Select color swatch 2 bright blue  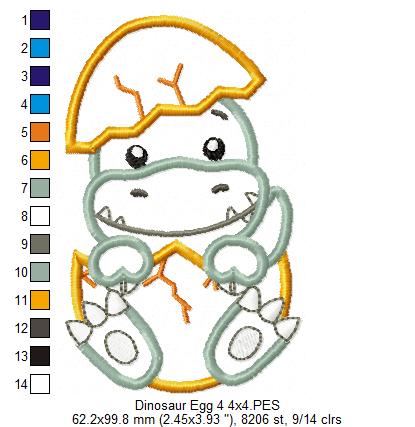40,48
